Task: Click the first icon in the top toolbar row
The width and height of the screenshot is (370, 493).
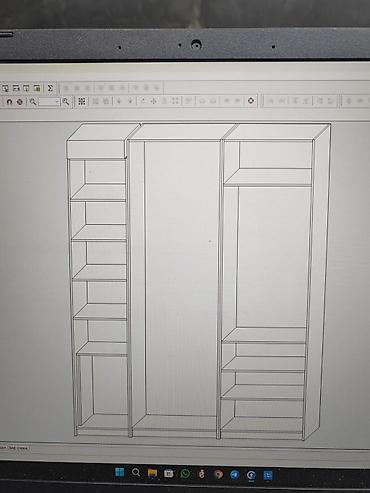Action: pos(5,88)
